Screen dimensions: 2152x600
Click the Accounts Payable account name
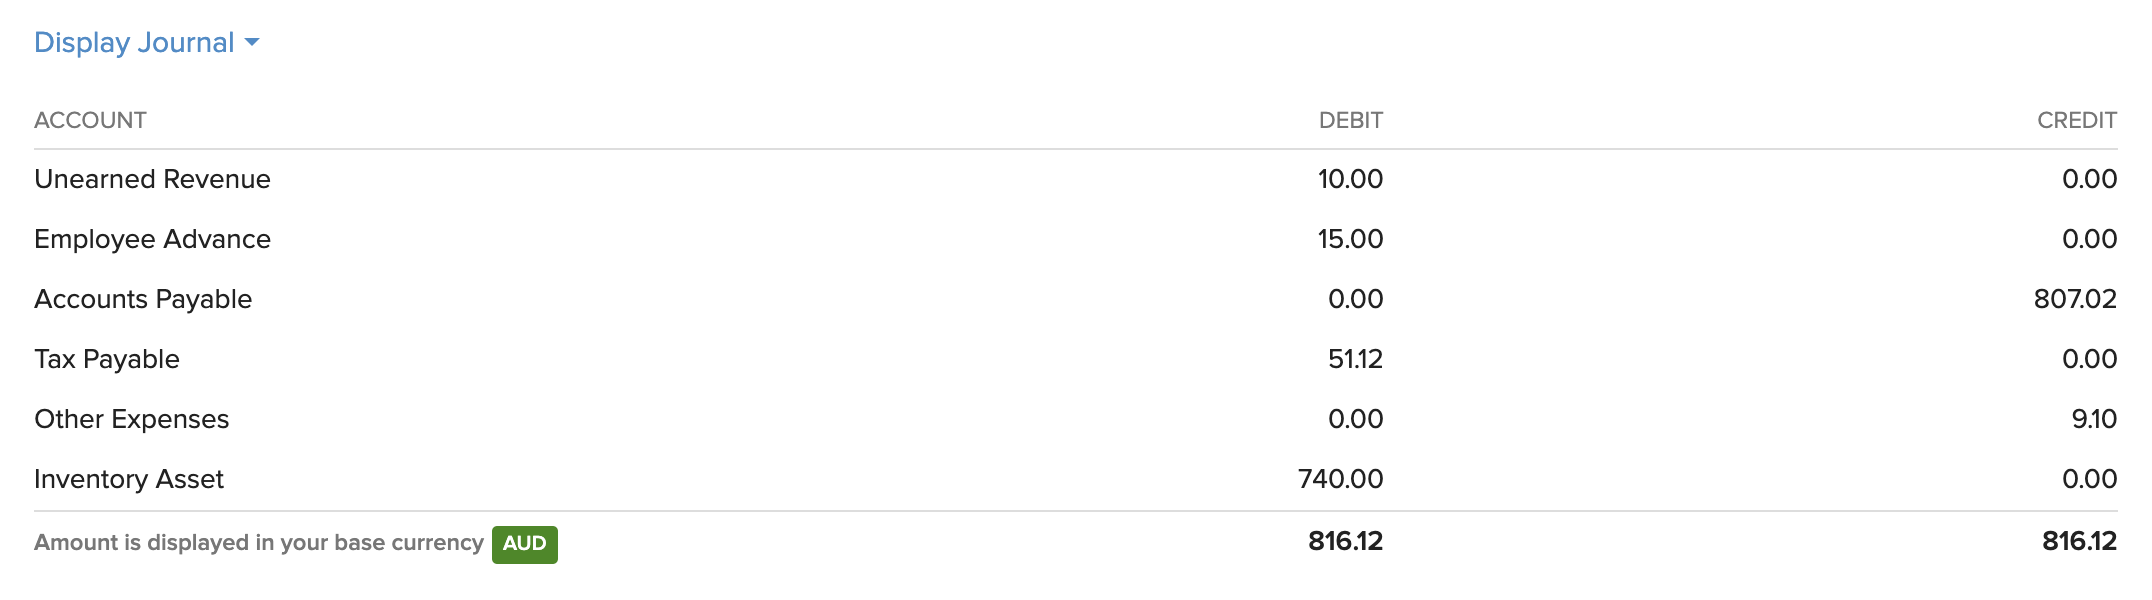tap(143, 300)
